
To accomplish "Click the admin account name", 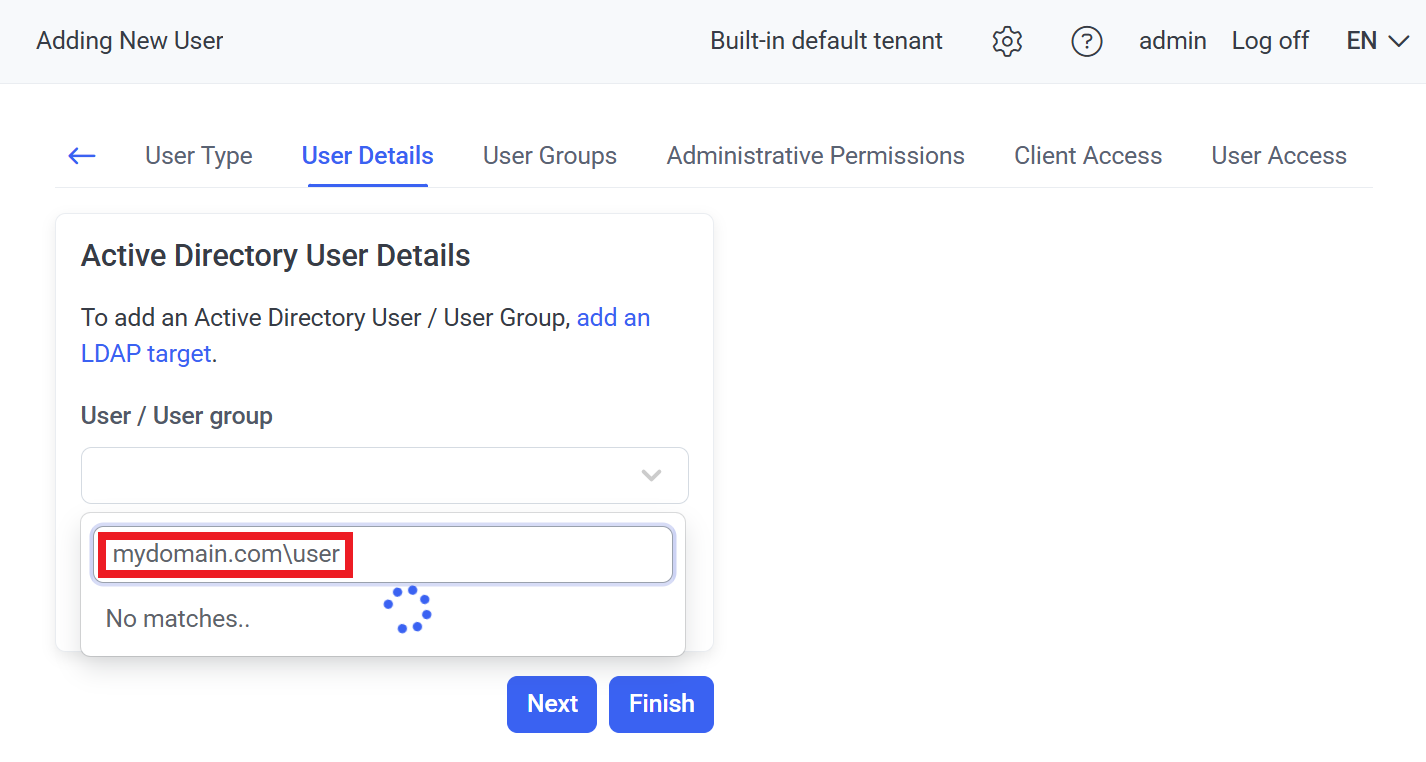I will [1172, 41].
